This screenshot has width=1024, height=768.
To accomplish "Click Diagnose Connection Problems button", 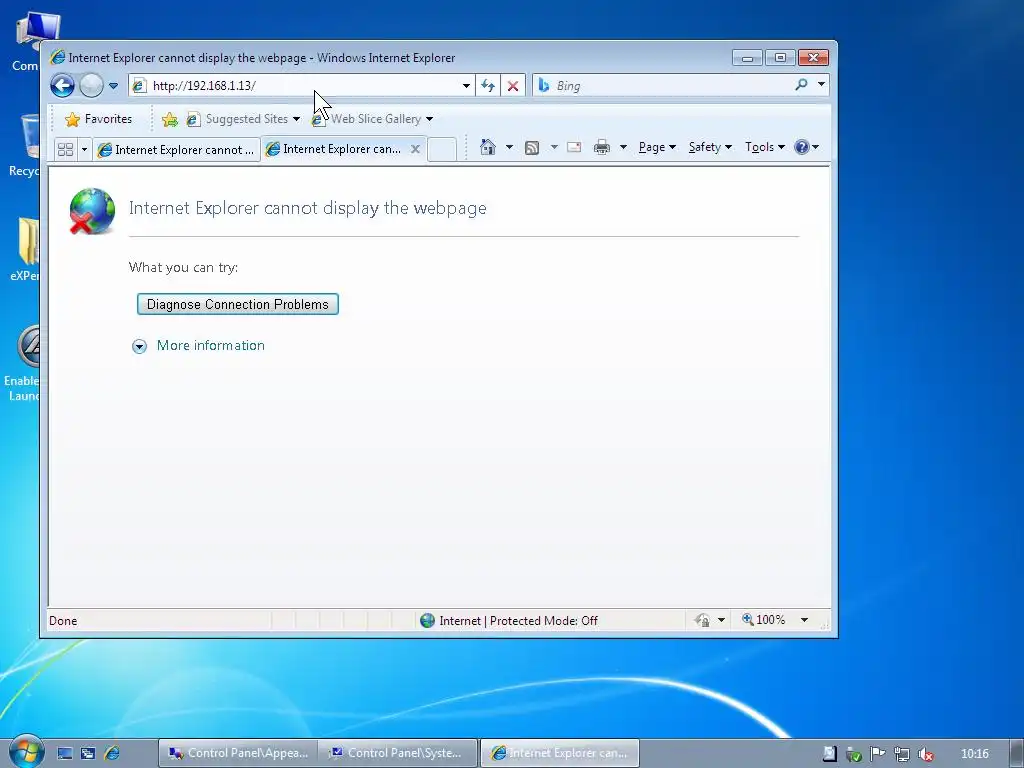I will point(238,304).
